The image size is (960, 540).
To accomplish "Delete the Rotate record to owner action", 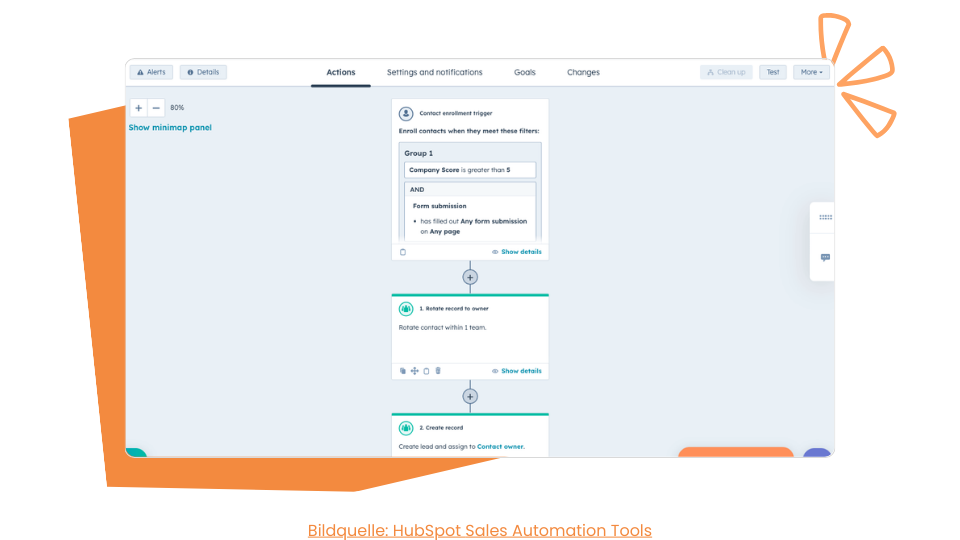I will [x=438, y=371].
